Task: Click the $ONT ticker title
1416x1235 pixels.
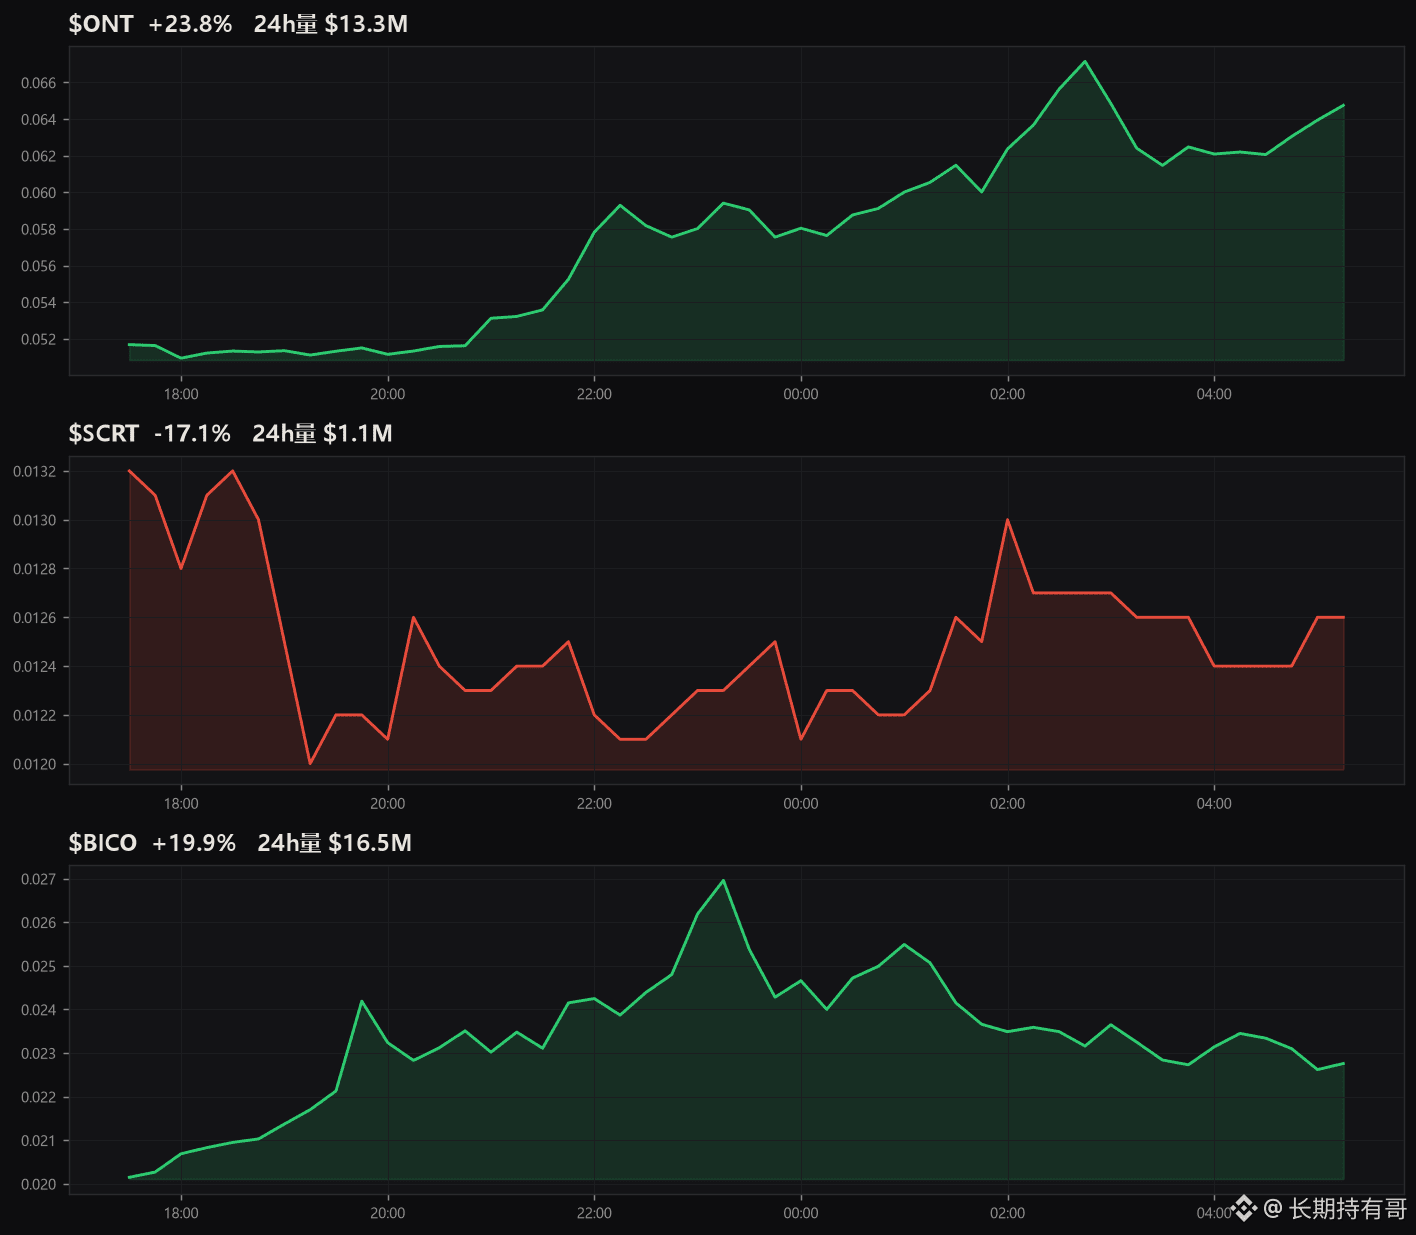Action: coord(101,24)
